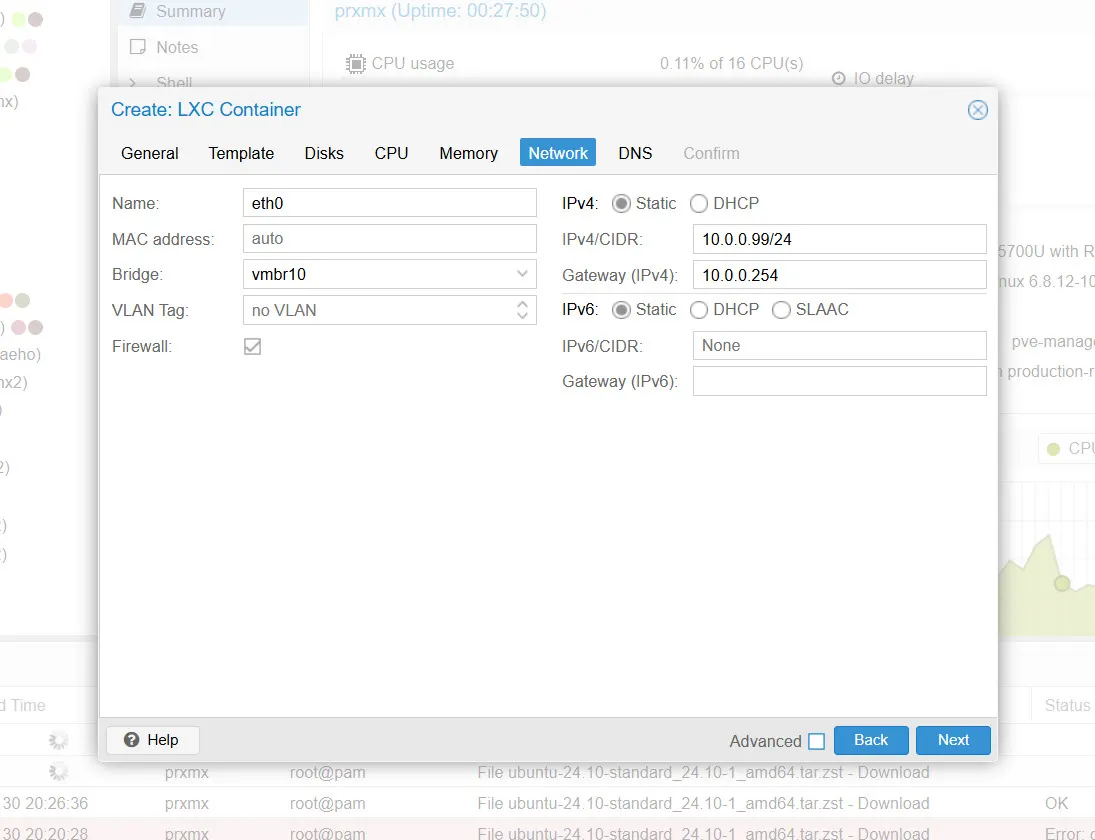Image resolution: width=1095 pixels, height=840 pixels.
Task: Select Static radio for IPv4
Action: tap(622, 204)
